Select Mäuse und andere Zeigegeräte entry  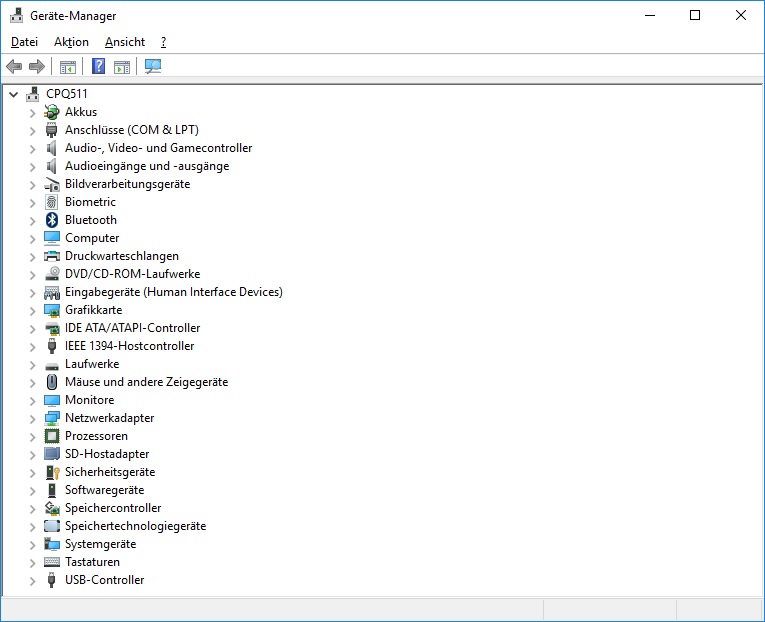pos(146,382)
